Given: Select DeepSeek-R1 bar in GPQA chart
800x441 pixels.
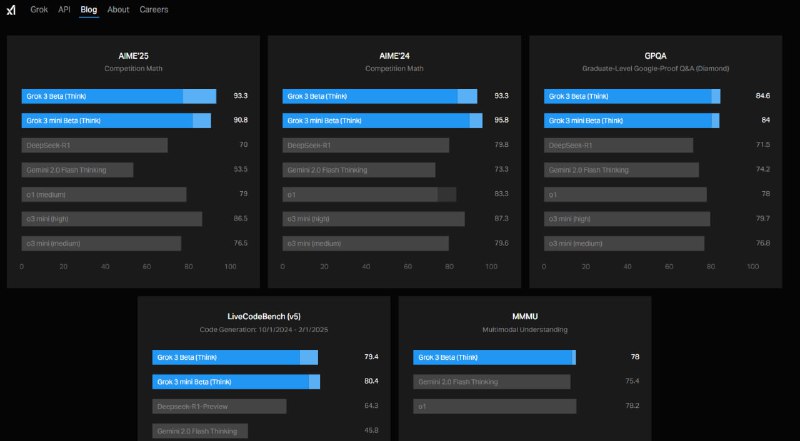Looking at the screenshot, I should 618,145.
